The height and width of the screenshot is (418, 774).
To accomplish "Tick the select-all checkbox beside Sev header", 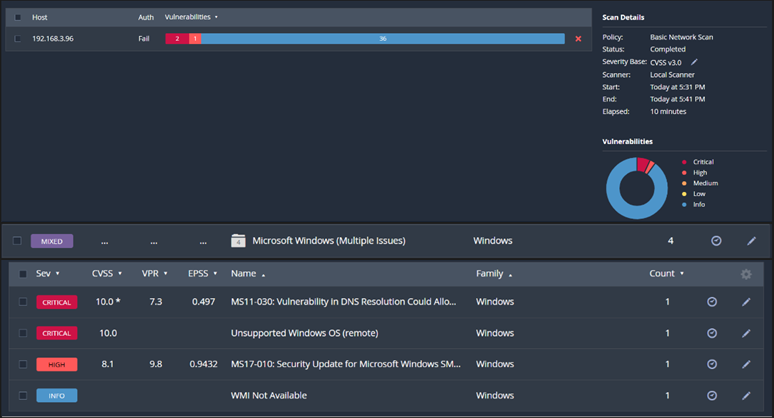I will pyautogui.click(x=23, y=273).
